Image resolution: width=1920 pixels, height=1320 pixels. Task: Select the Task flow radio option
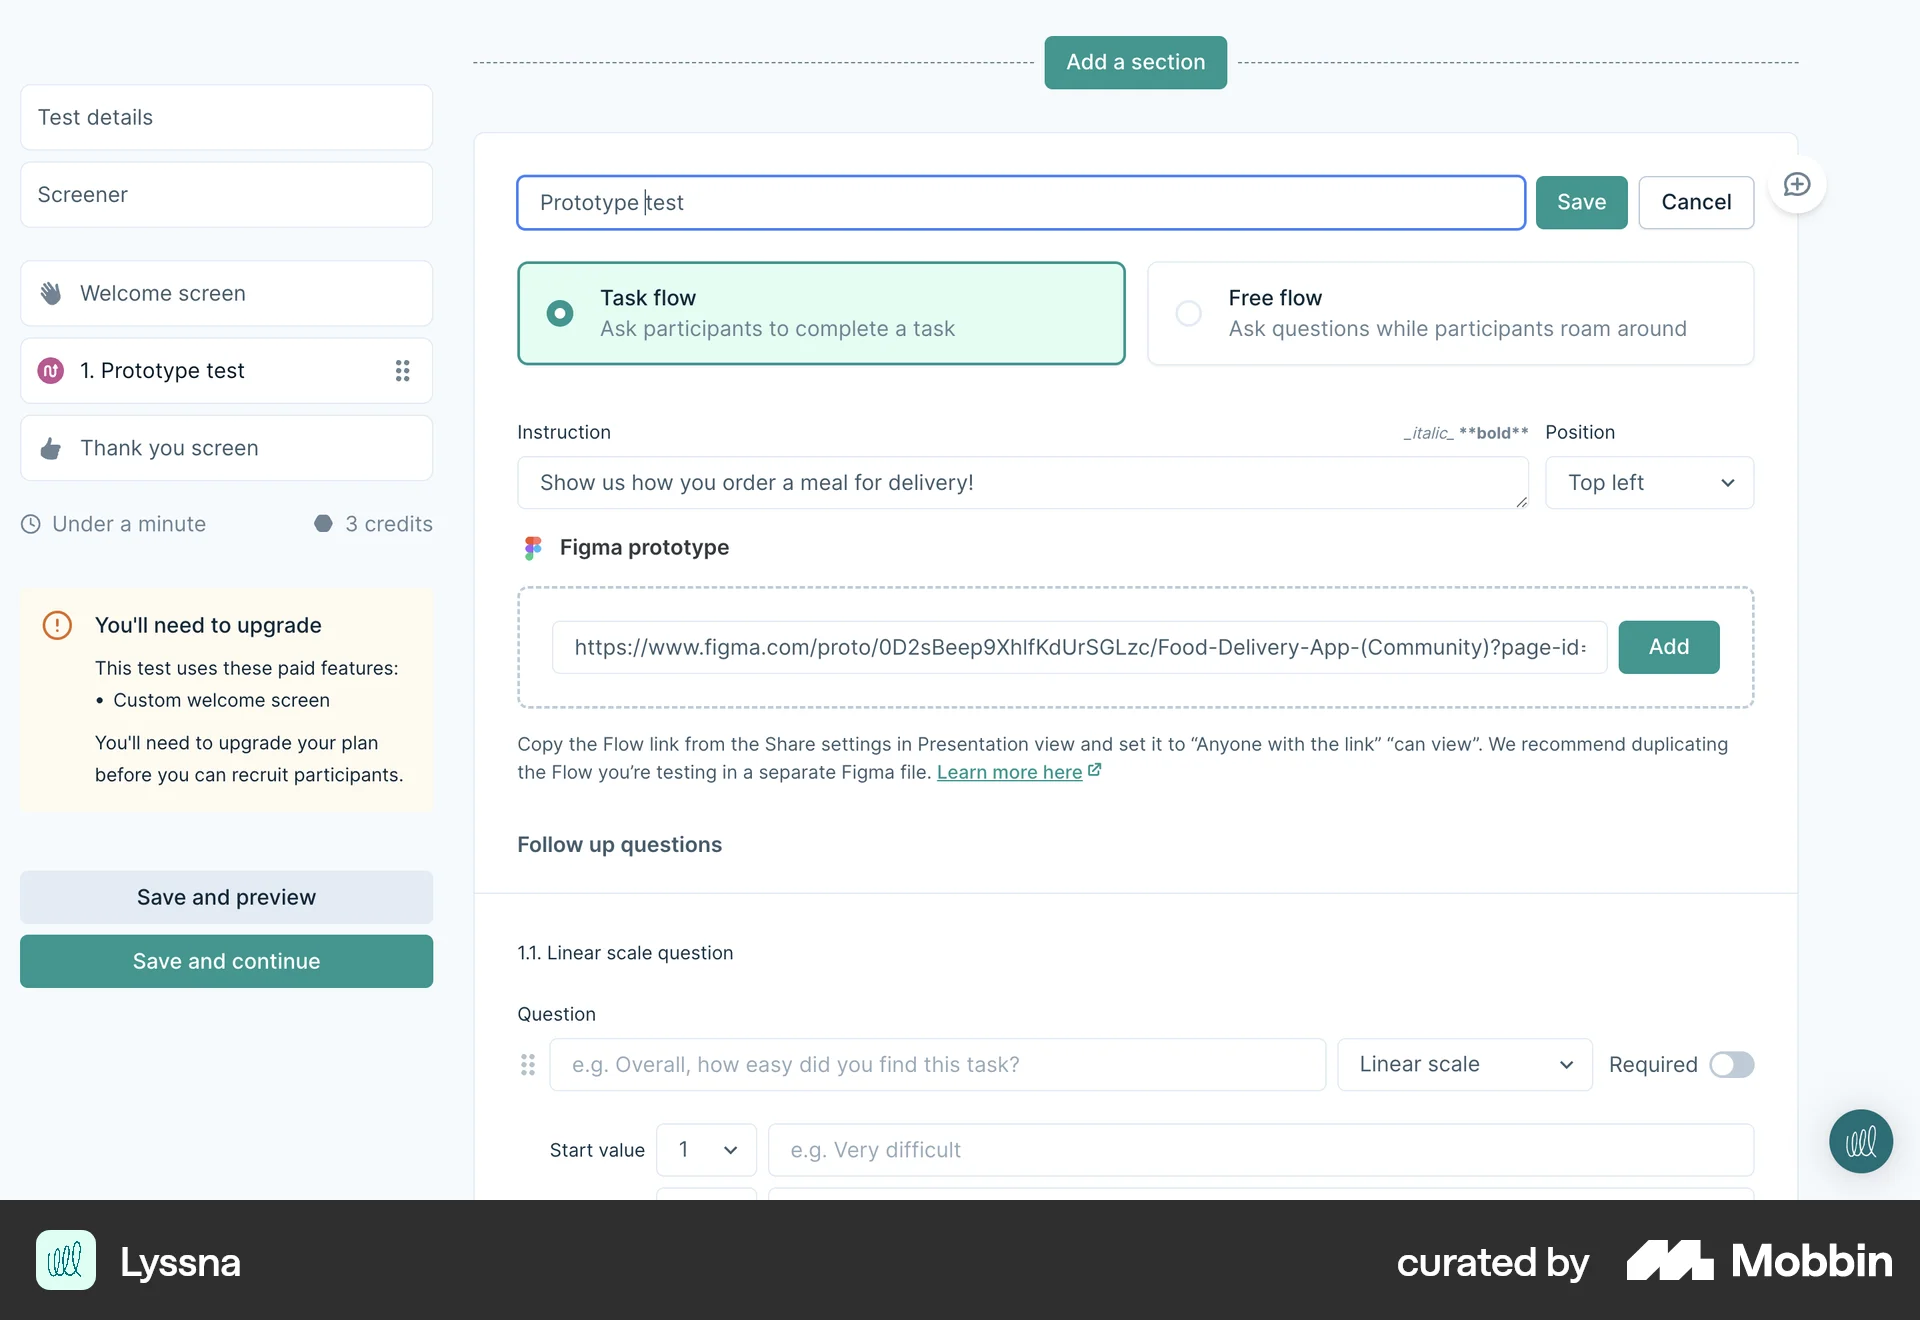[559, 313]
